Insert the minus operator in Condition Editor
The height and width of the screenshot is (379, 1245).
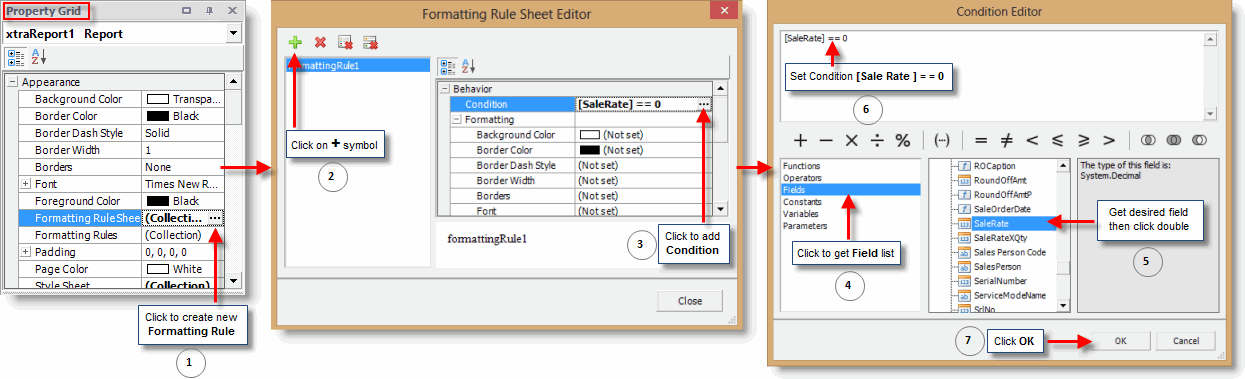[826, 139]
